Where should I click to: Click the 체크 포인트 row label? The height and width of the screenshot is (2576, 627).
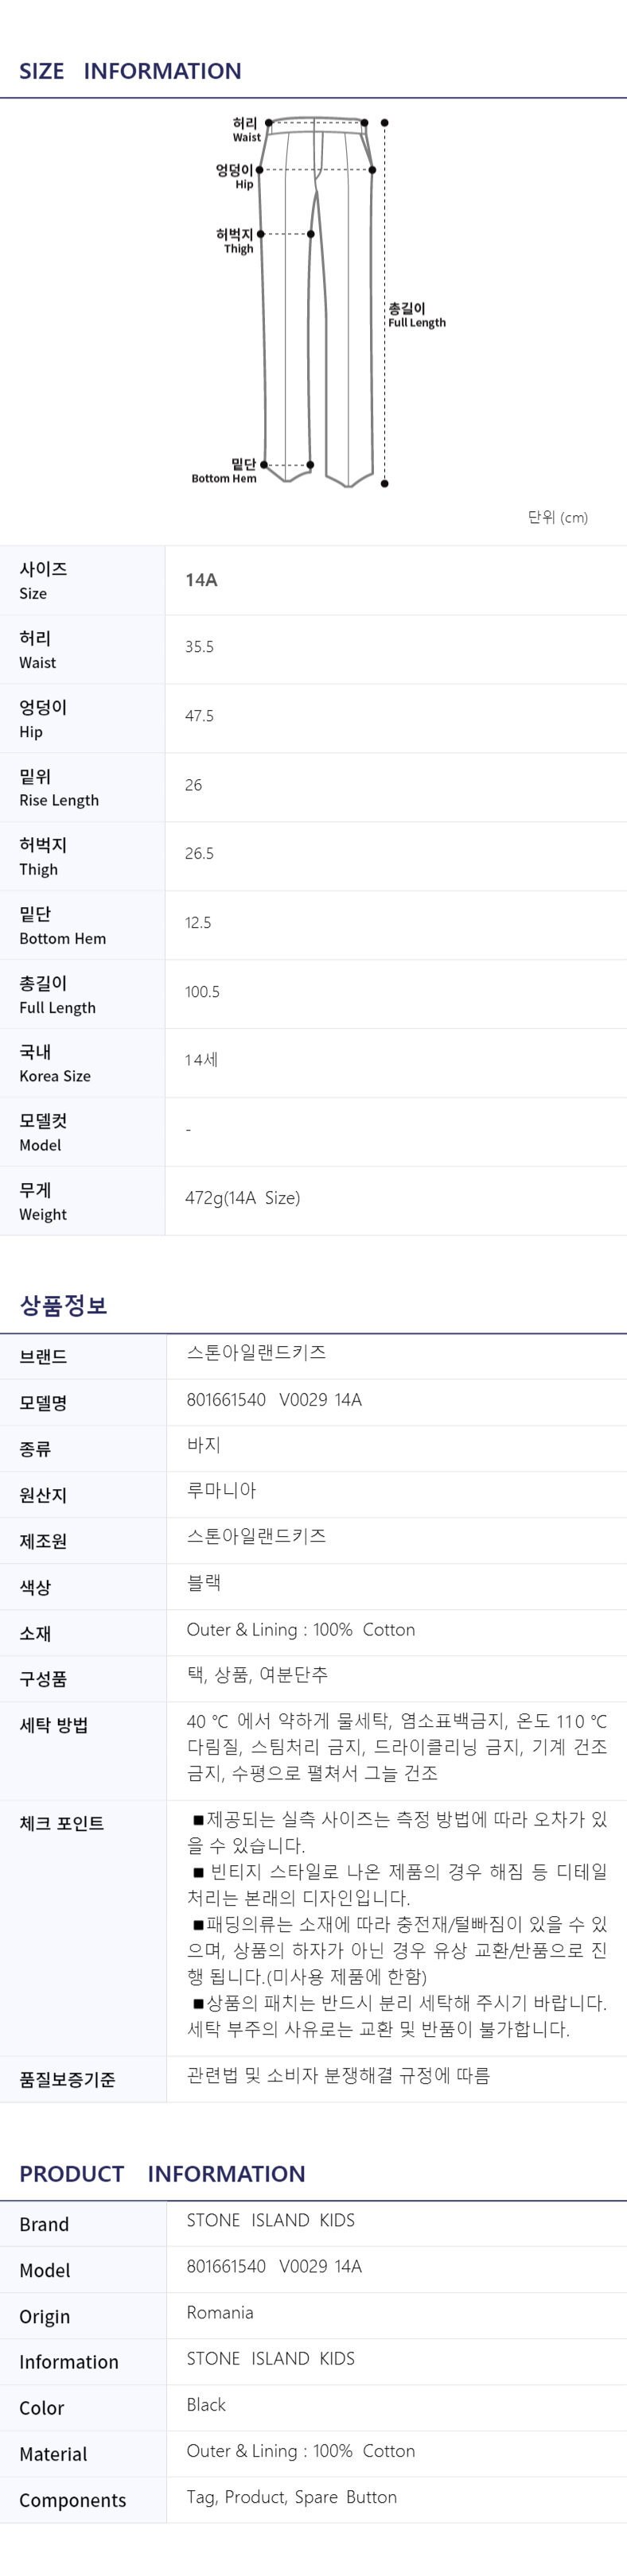(x=62, y=1823)
